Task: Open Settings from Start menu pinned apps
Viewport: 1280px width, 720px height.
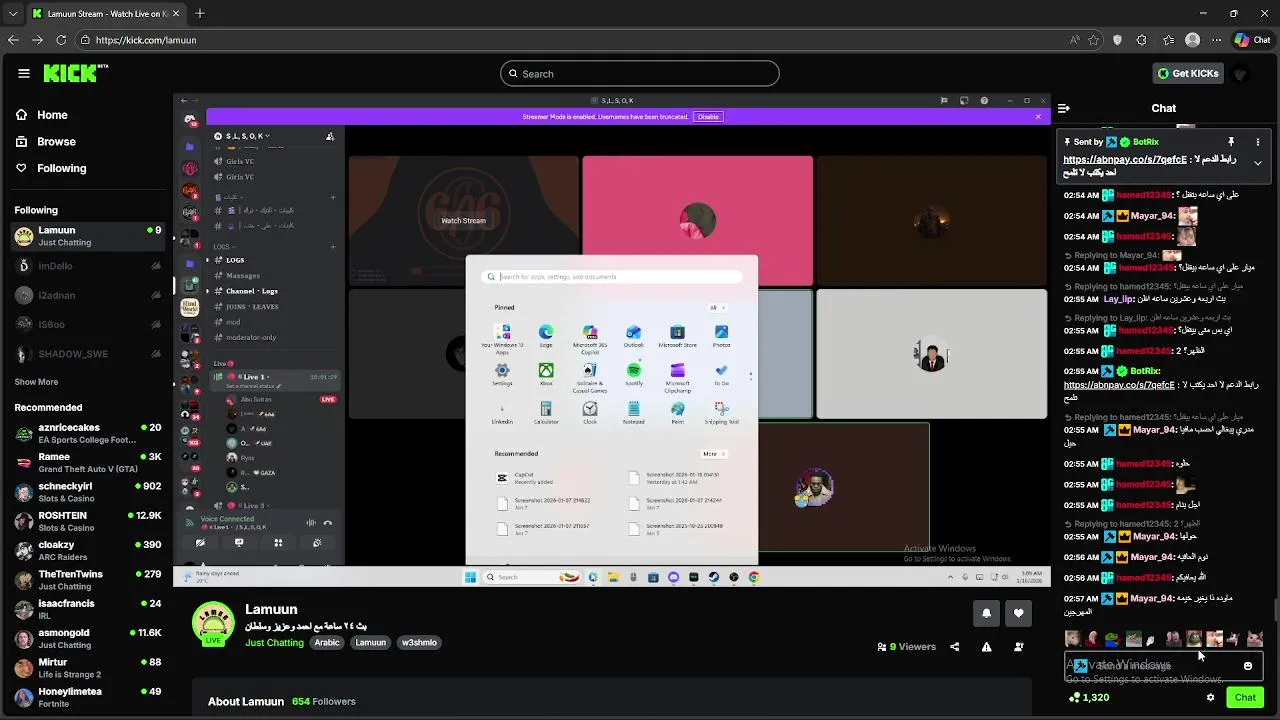Action: click(x=502, y=375)
